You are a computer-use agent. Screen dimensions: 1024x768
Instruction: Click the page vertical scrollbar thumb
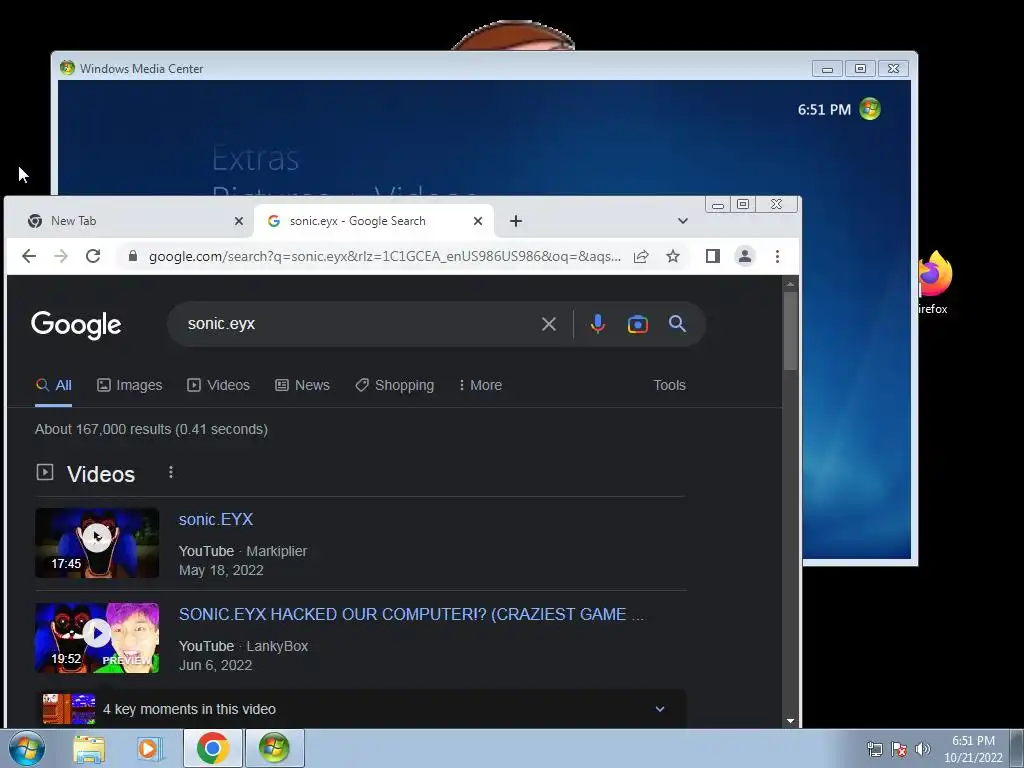pos(790,330)
